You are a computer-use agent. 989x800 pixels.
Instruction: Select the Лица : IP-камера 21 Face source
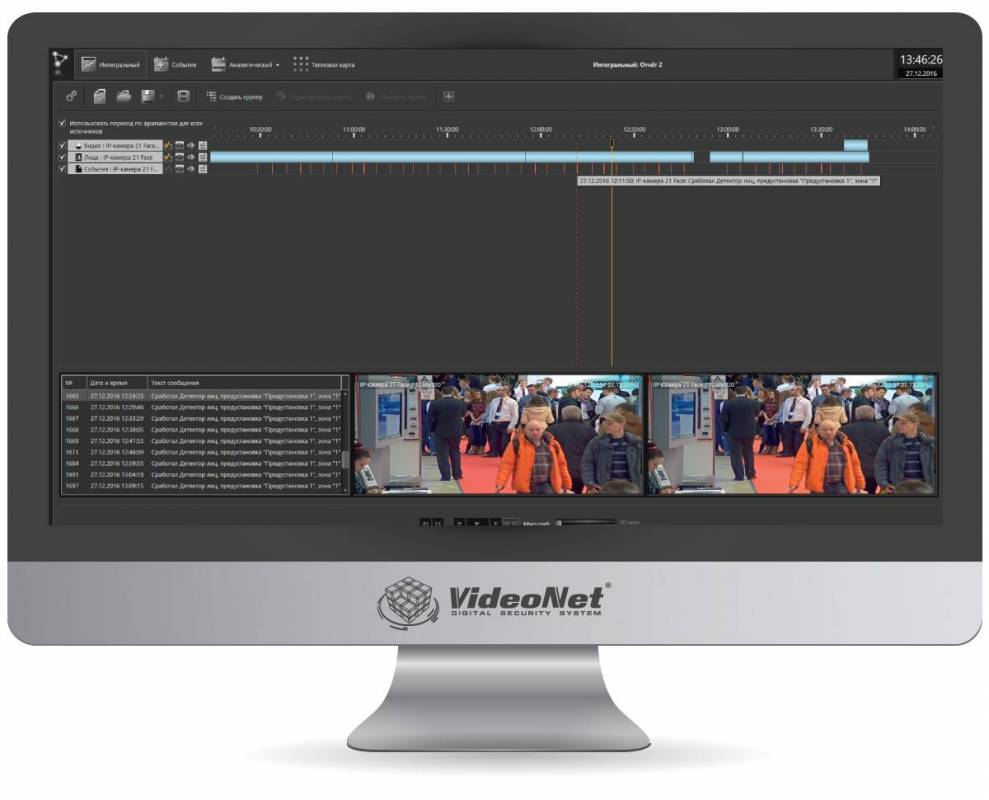tap(115, 157)
